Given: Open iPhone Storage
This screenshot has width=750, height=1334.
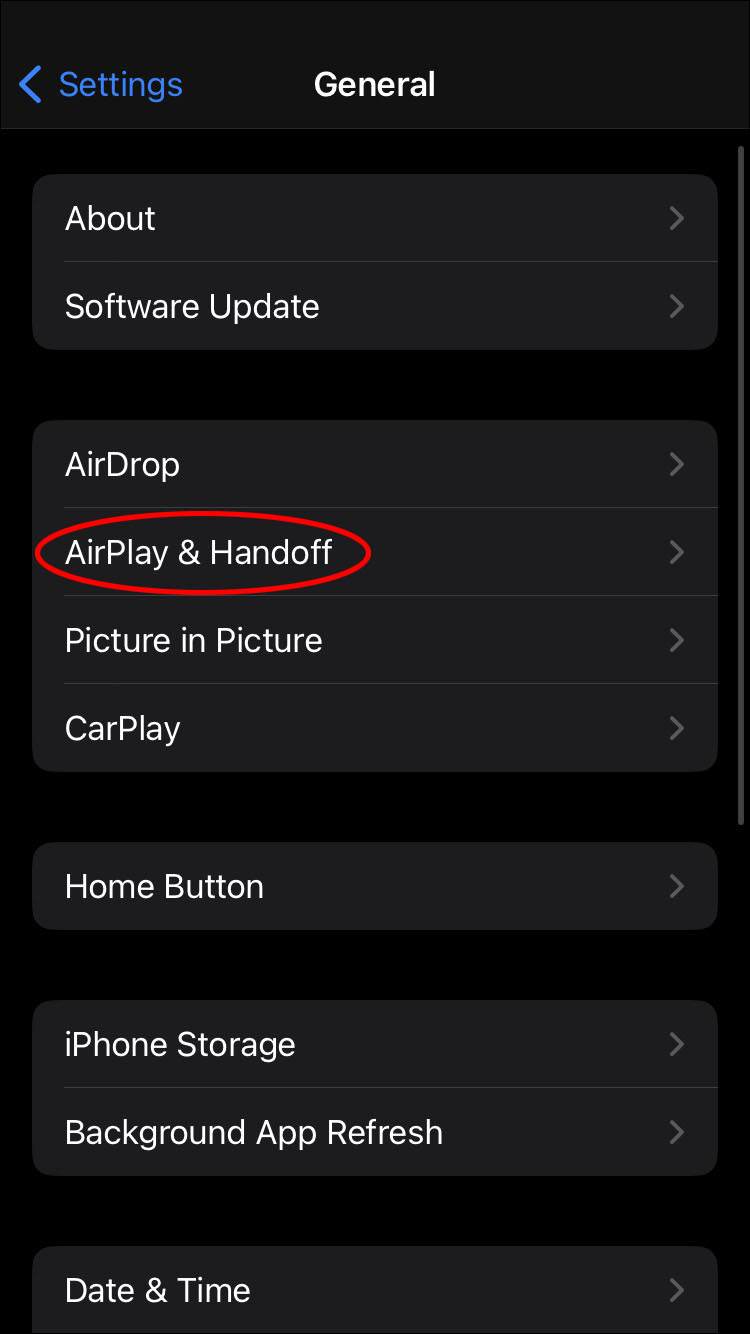Looking at the screenshot, I should pyautogui.click(x=375, y=1044).
